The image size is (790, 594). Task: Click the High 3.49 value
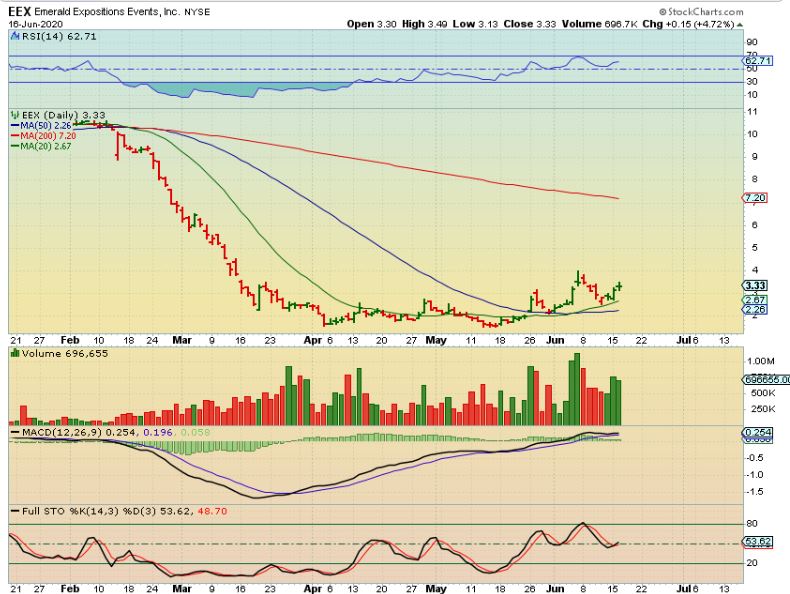pos(424,24)
